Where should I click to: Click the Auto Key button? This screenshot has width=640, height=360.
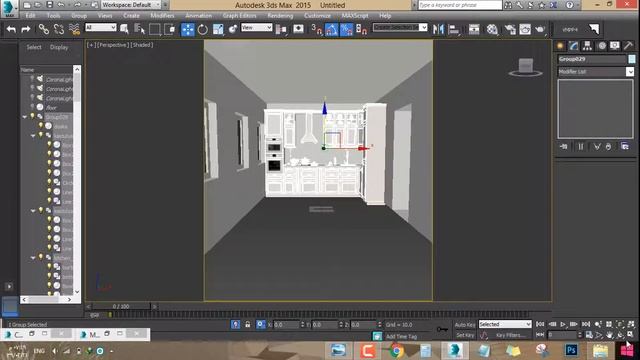465,325
